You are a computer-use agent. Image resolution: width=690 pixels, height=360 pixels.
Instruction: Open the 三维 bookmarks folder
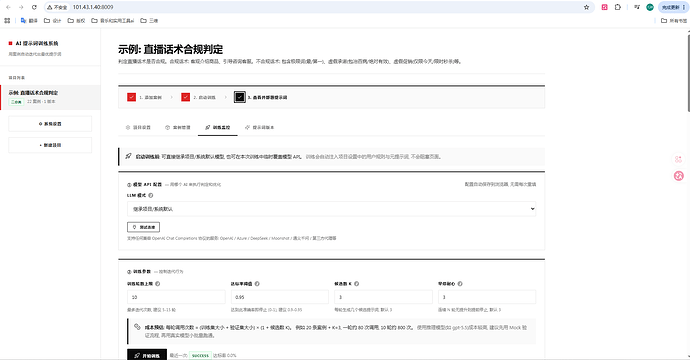tap(149, 20)
